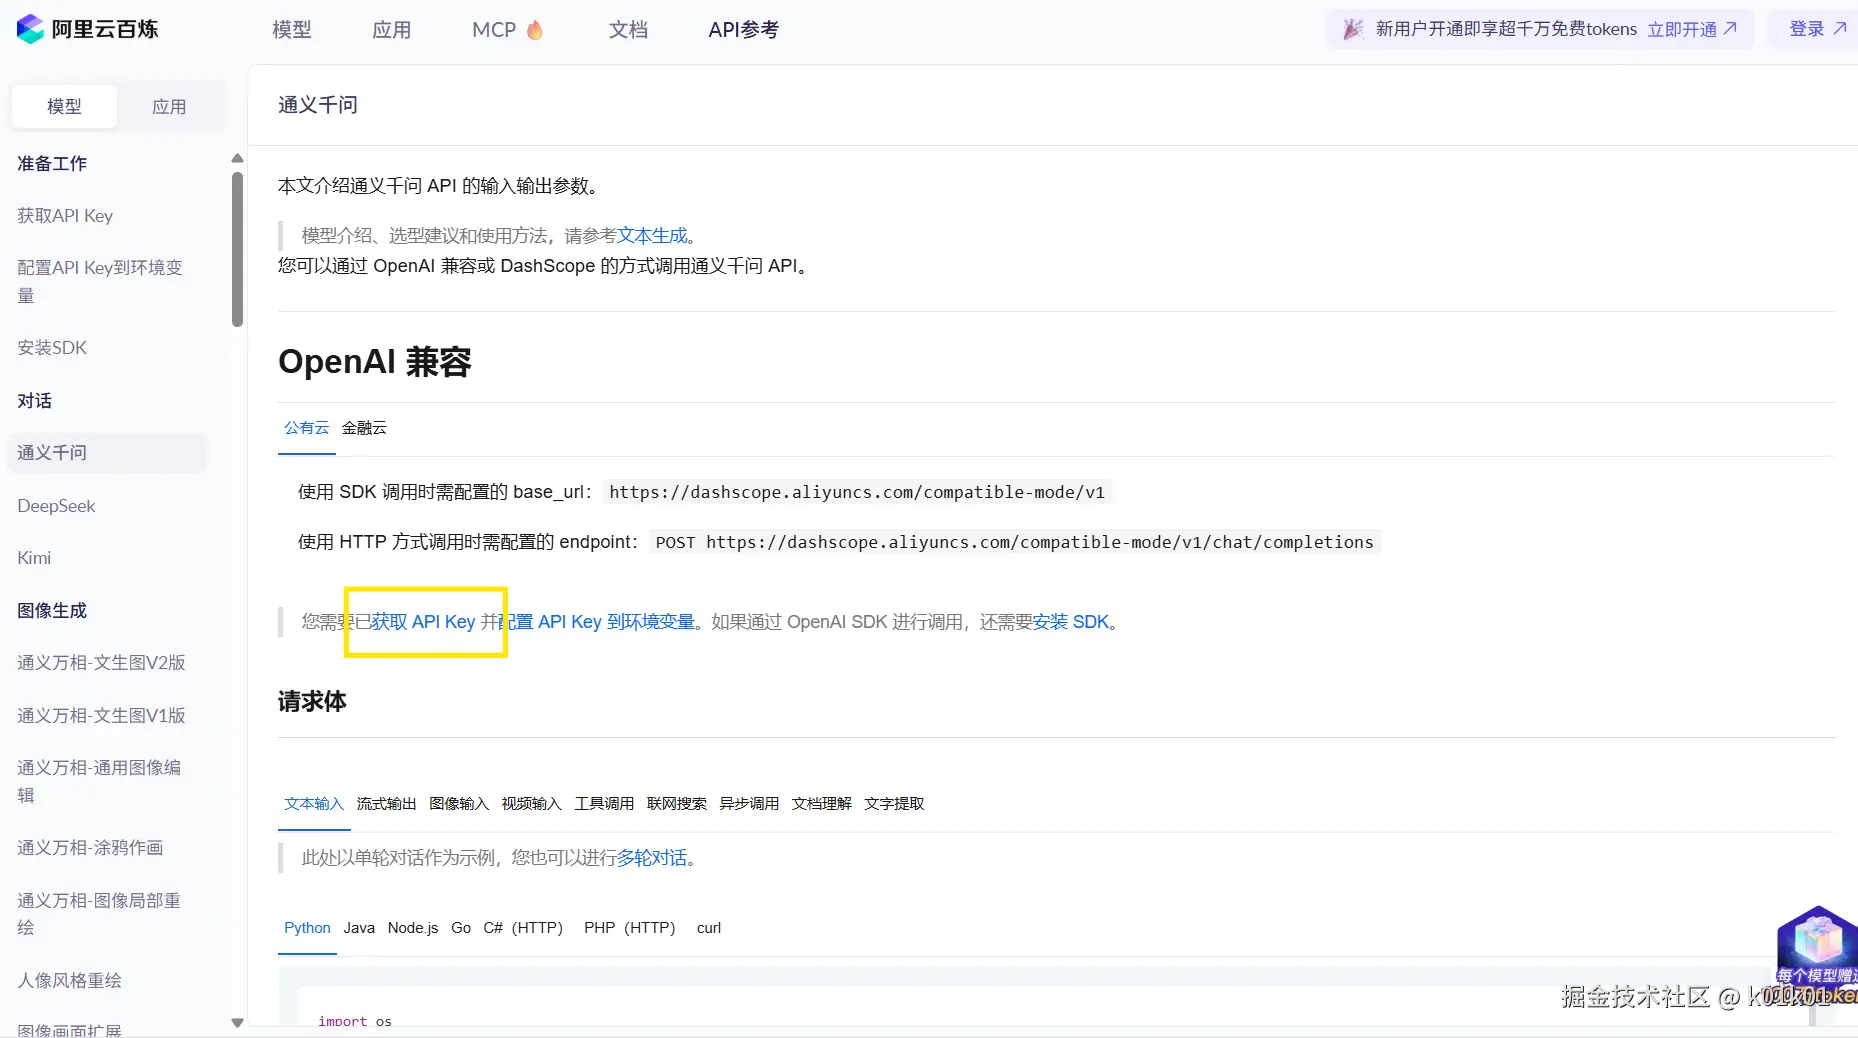This screenshot has height=1038, width=1858.
Task: Open 通义万相-通用图像编辑 in the sidebar
Action: point(99,781)
